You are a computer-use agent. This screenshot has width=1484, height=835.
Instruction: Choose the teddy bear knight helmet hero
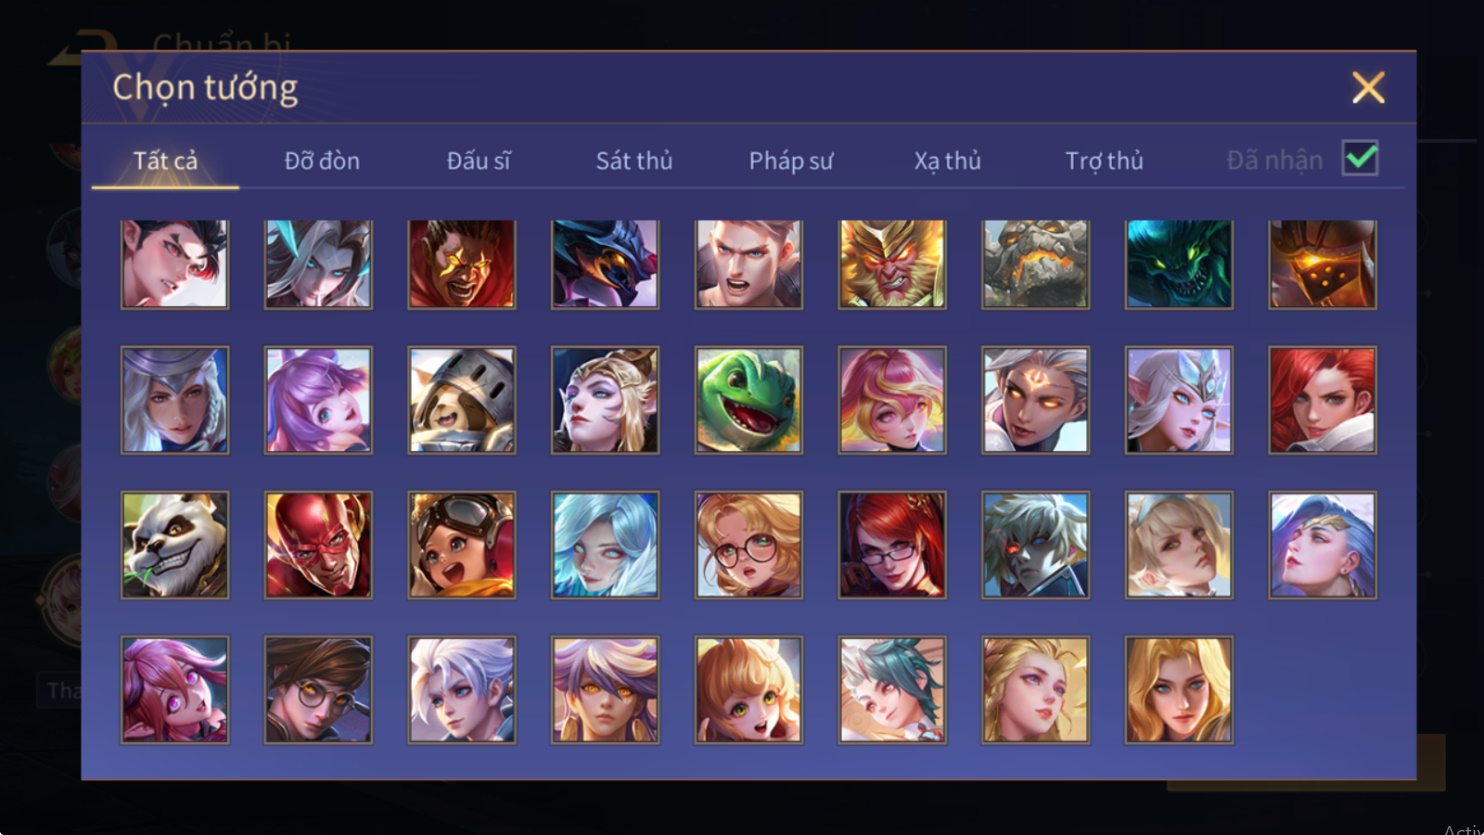(462, 400)
